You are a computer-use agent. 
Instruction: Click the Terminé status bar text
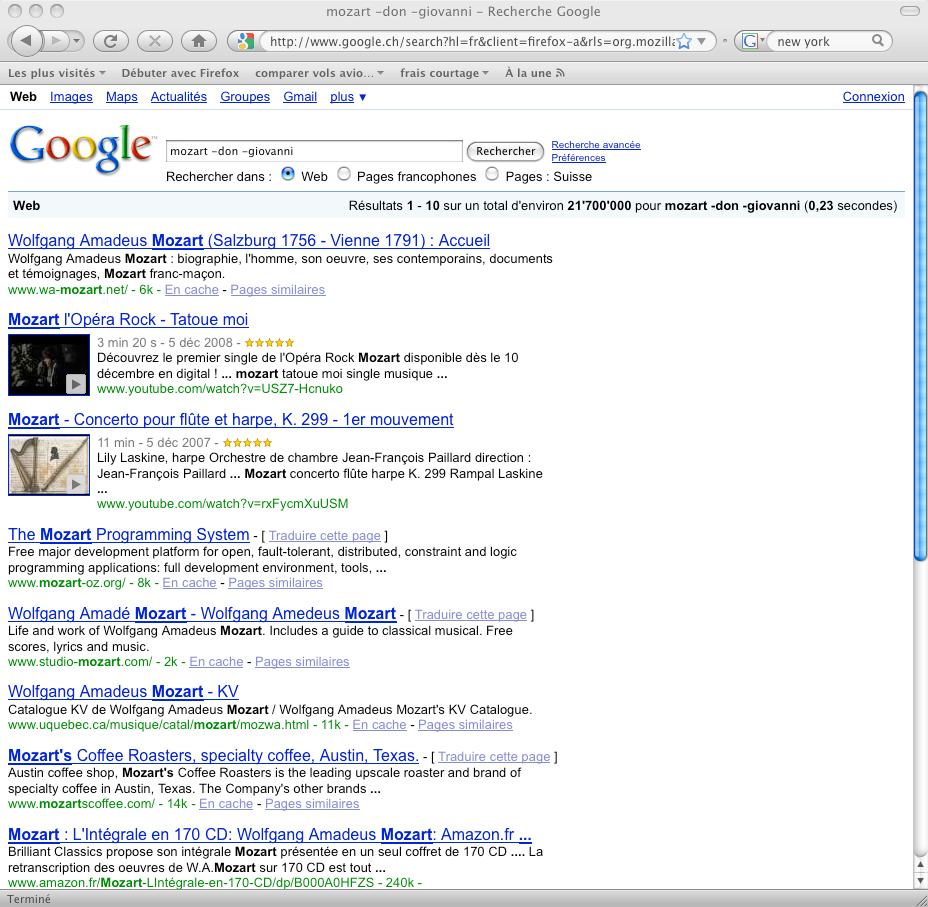tap(29, 899)
